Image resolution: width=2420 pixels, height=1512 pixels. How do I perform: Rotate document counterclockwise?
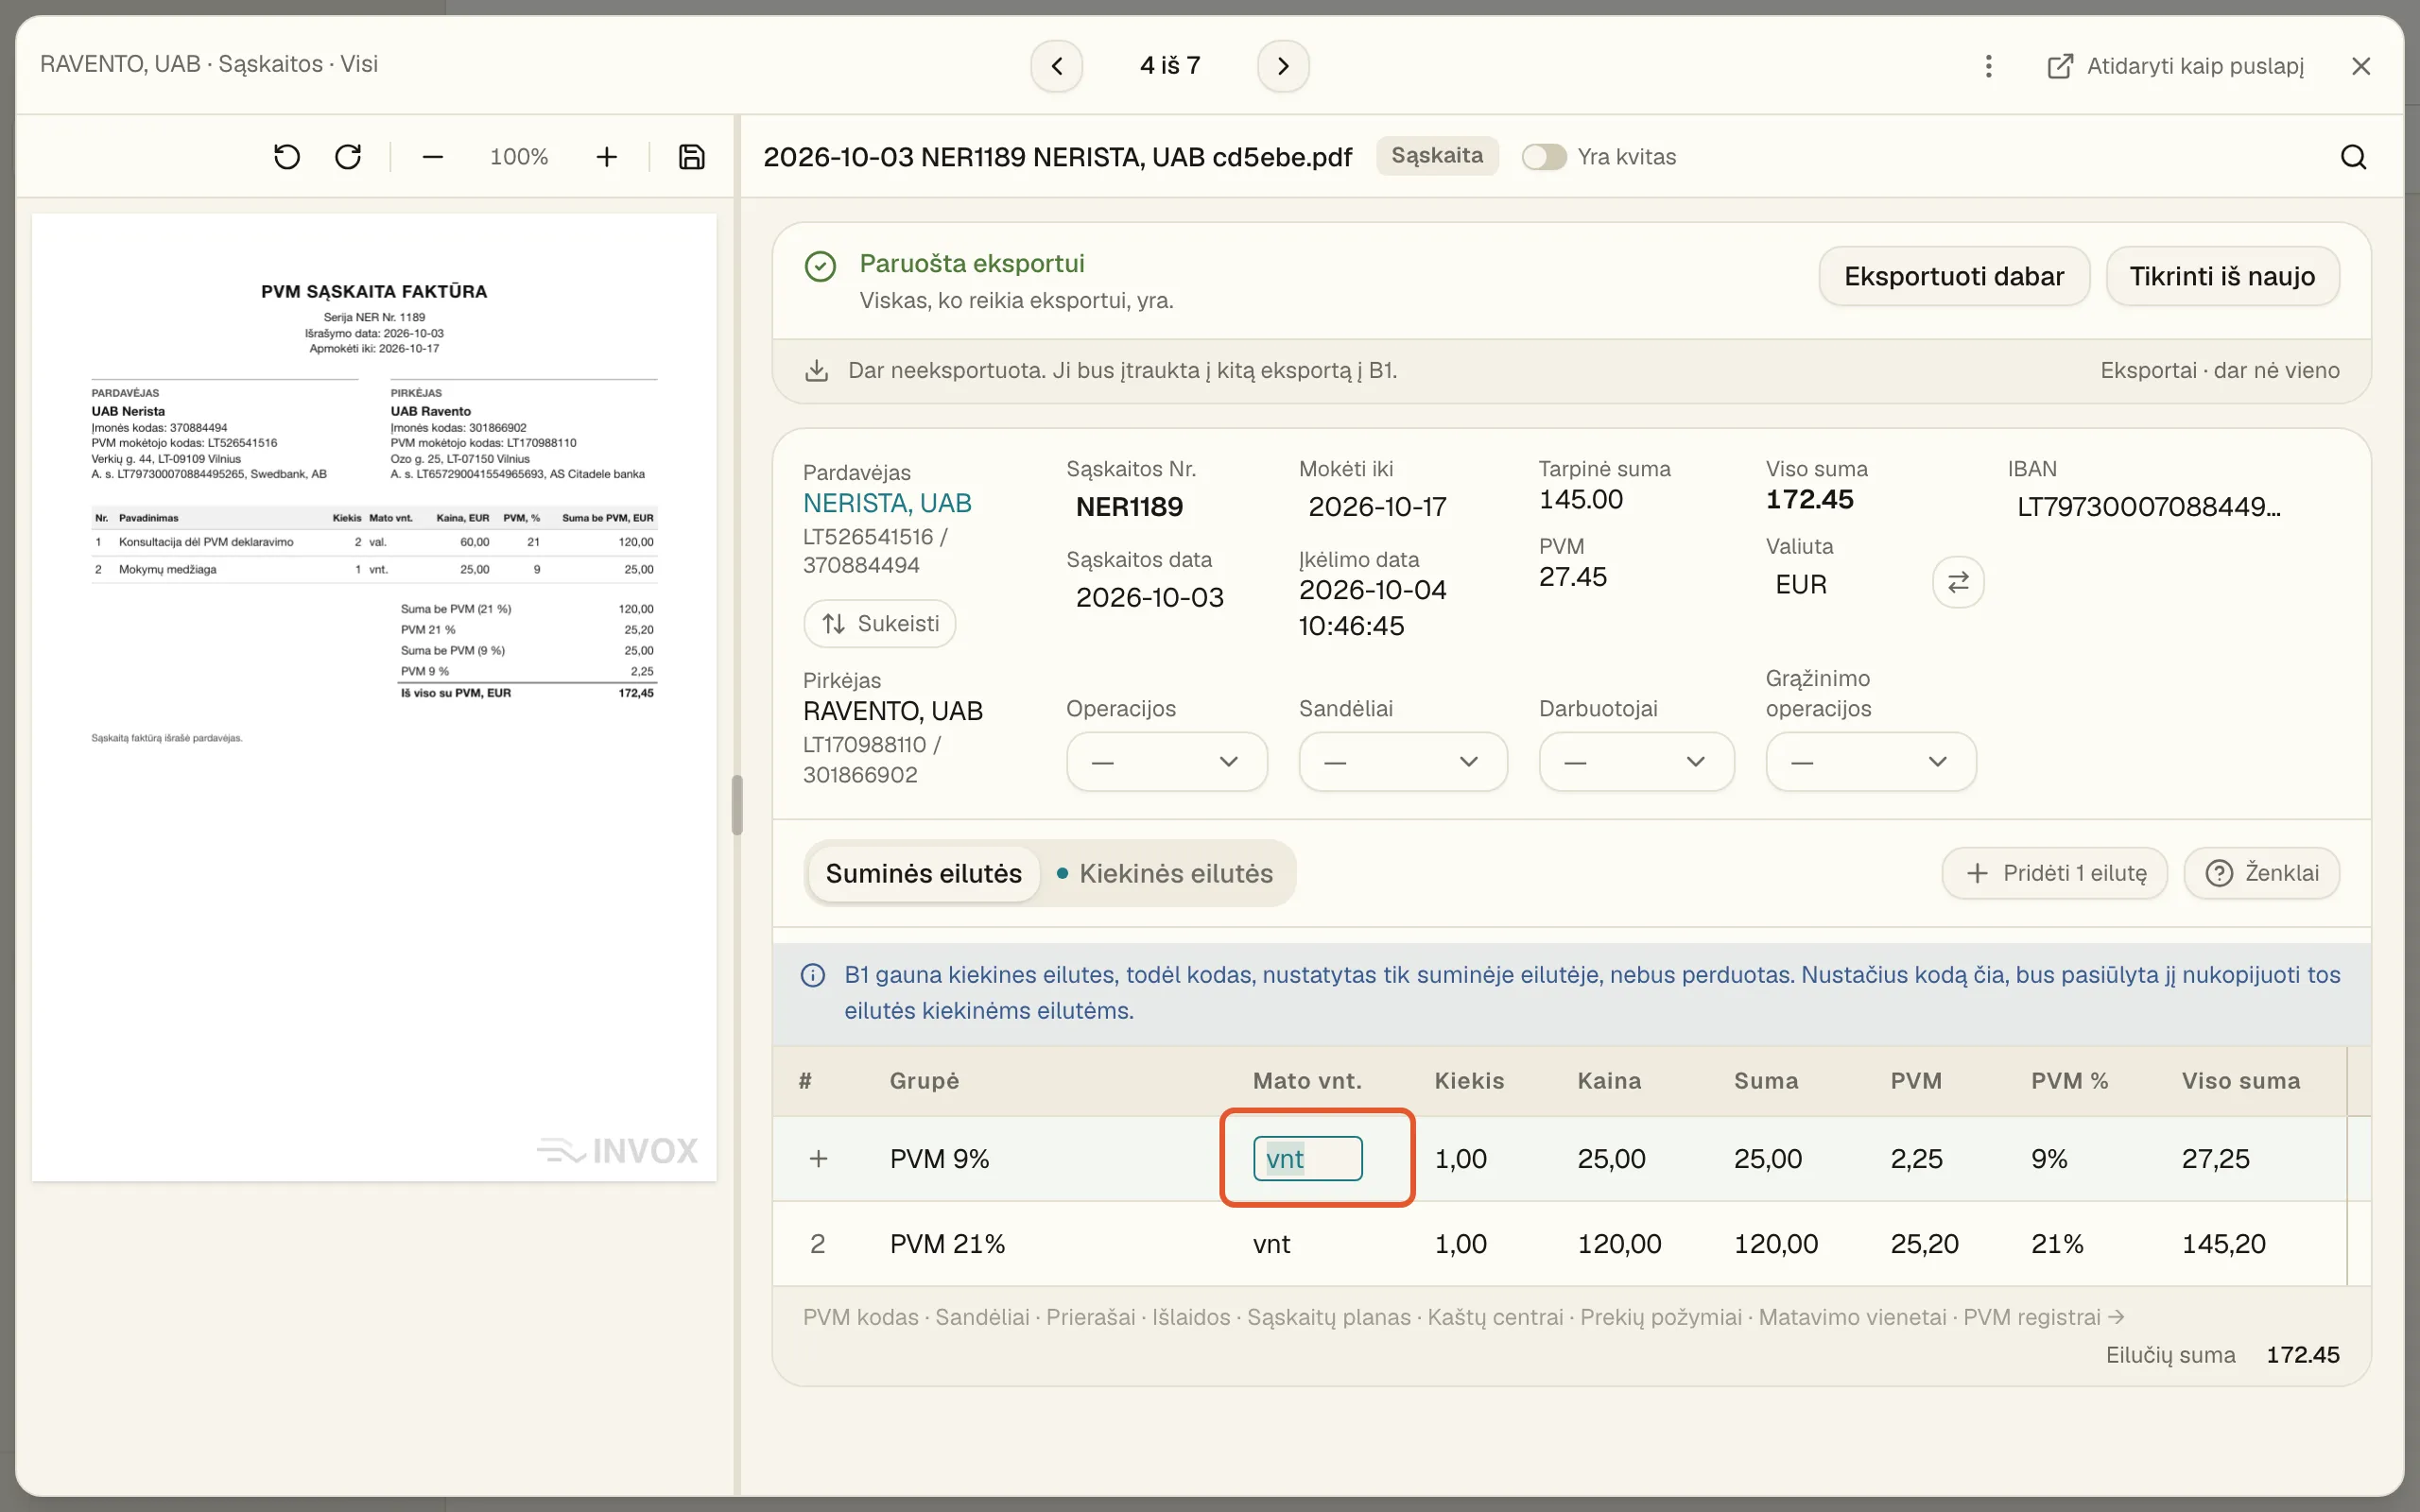(x=287, y=157)
